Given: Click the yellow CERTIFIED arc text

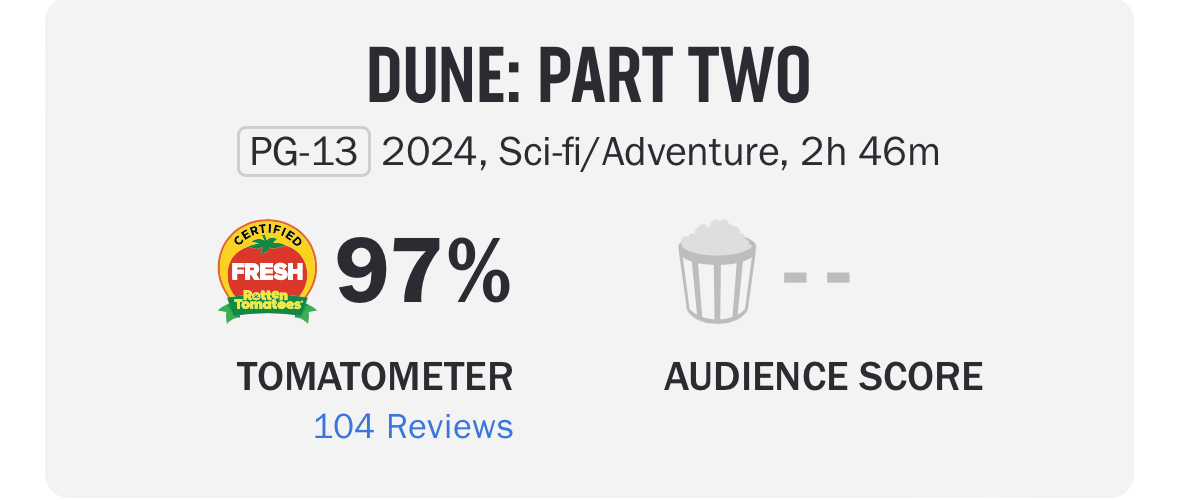Looking at the screenshot, I should [267, 235].
